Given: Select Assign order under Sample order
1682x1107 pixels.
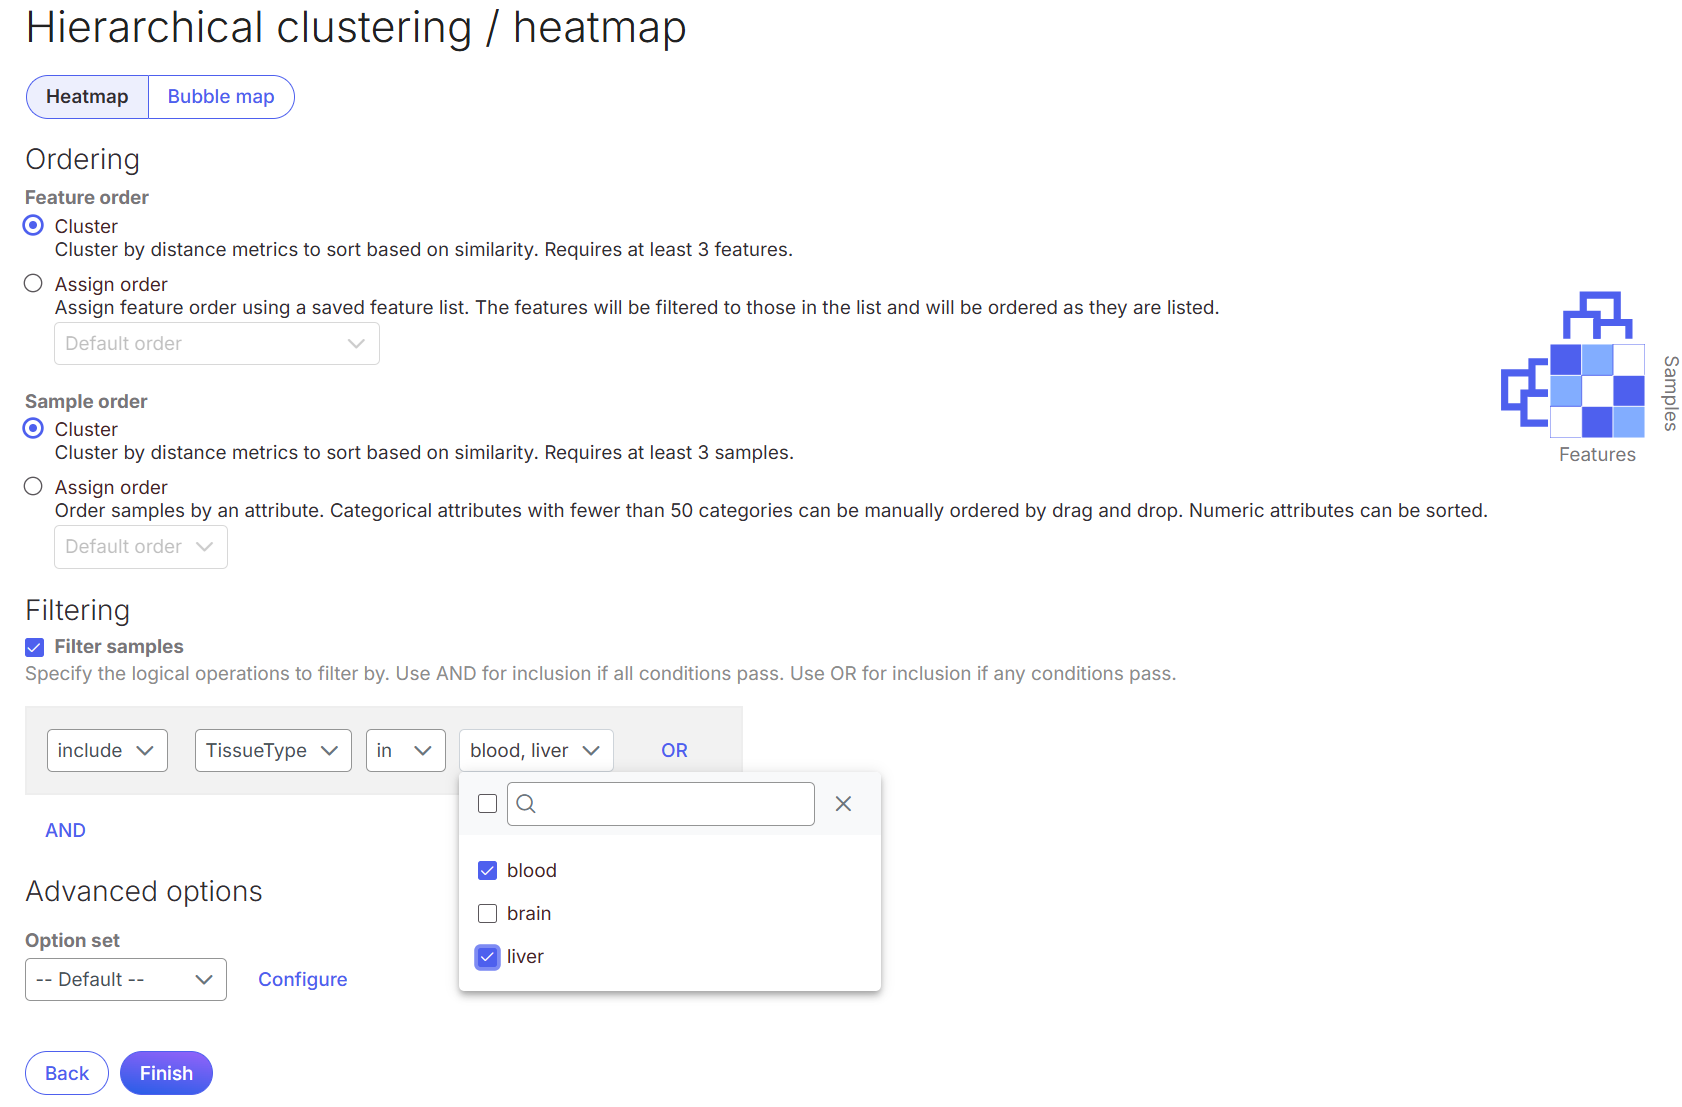Looking at the screenshot, I should [x=34, y=487].
